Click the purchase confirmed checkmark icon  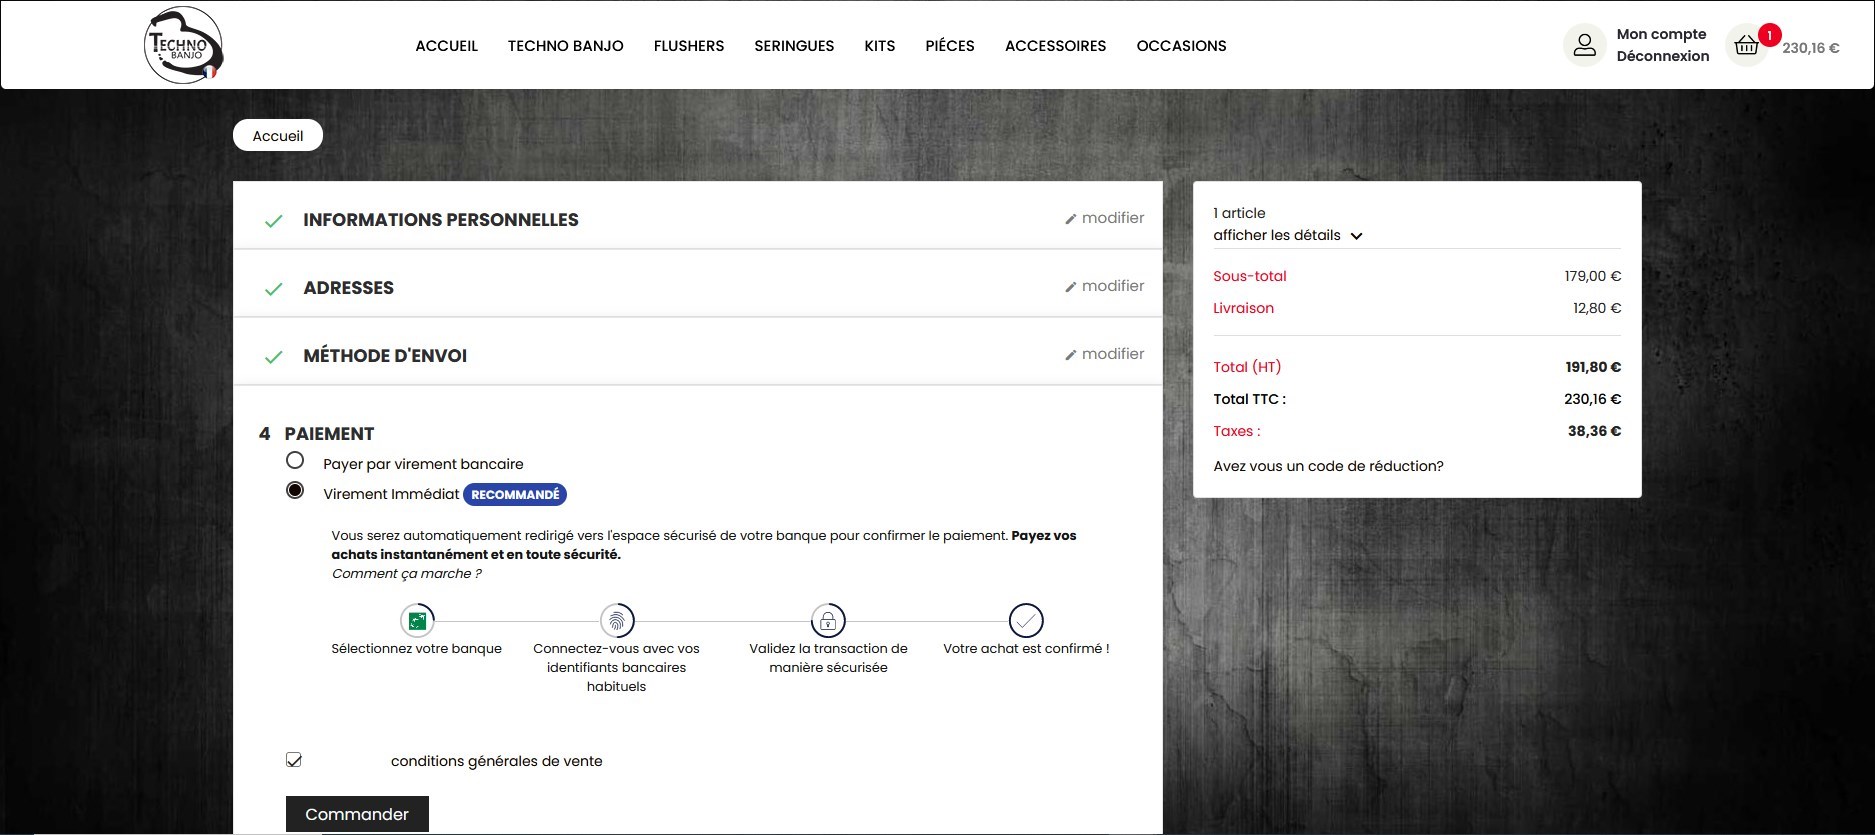1026,621
